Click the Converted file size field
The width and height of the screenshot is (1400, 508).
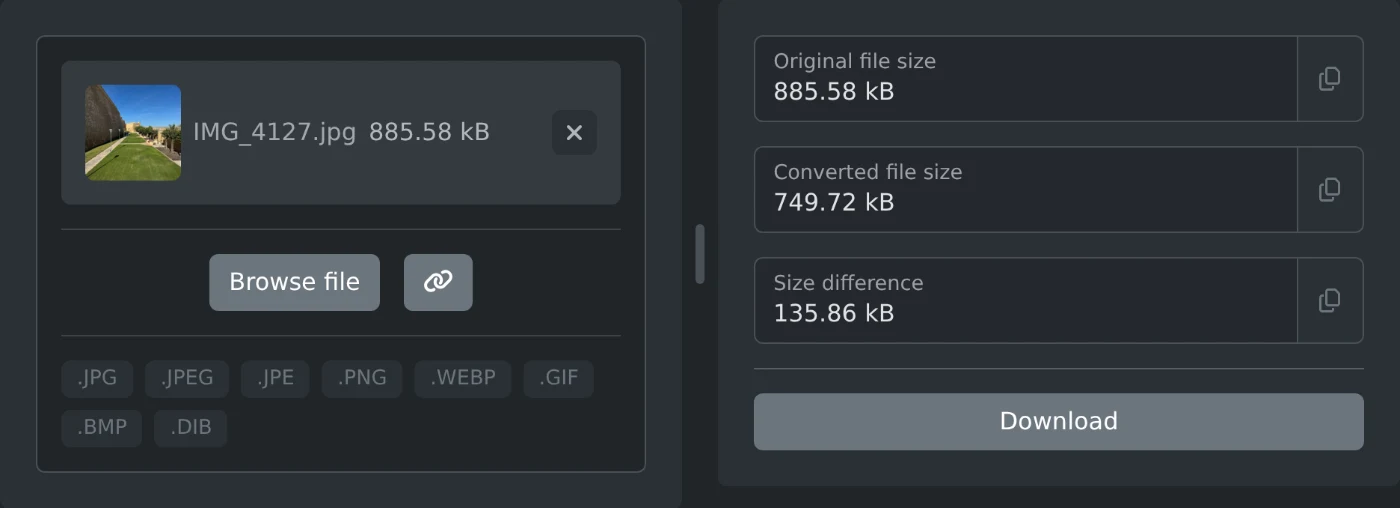(1026, 190)
